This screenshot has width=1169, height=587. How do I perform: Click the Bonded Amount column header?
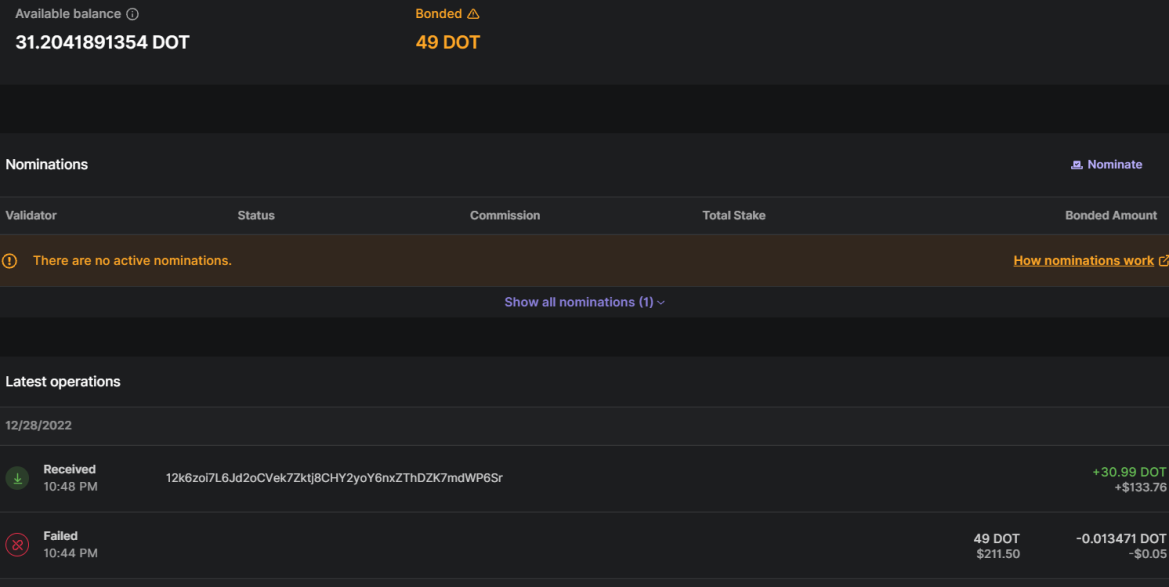point(1111,215)
